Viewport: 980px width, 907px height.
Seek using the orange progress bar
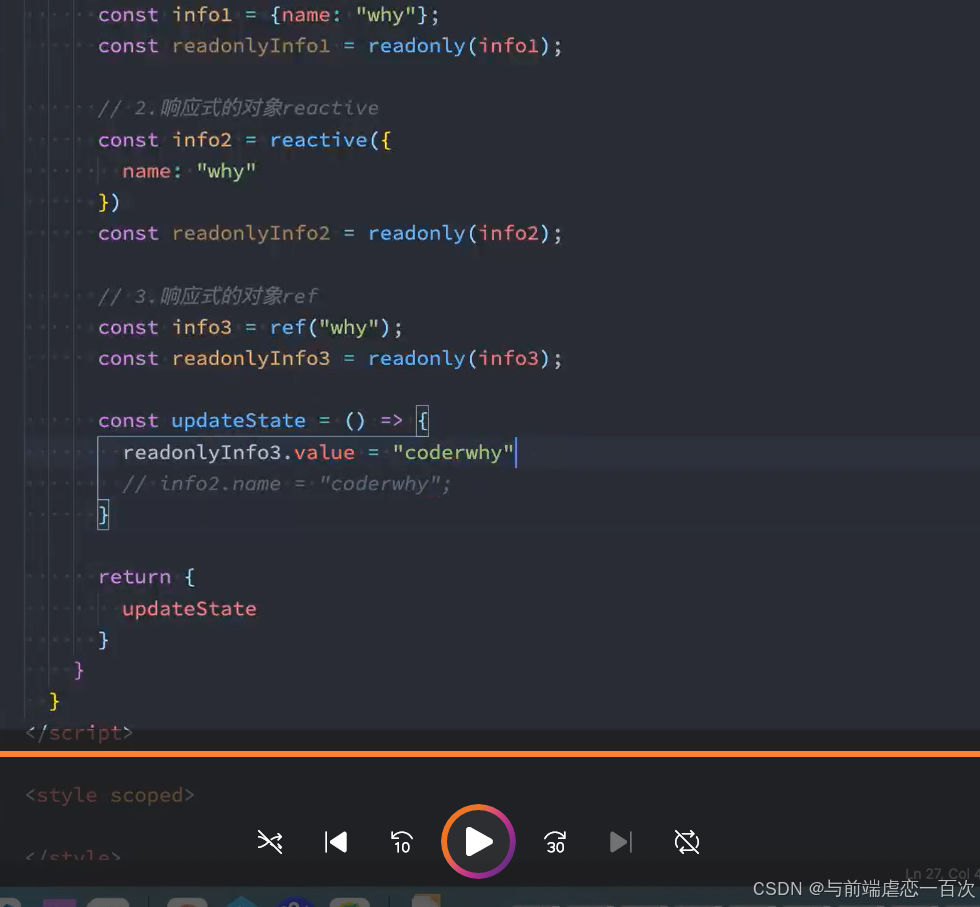(490, 754)
